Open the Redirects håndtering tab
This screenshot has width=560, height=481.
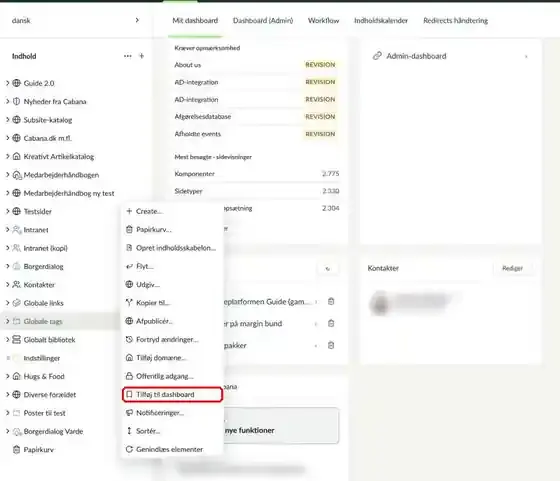click(455, 21)
